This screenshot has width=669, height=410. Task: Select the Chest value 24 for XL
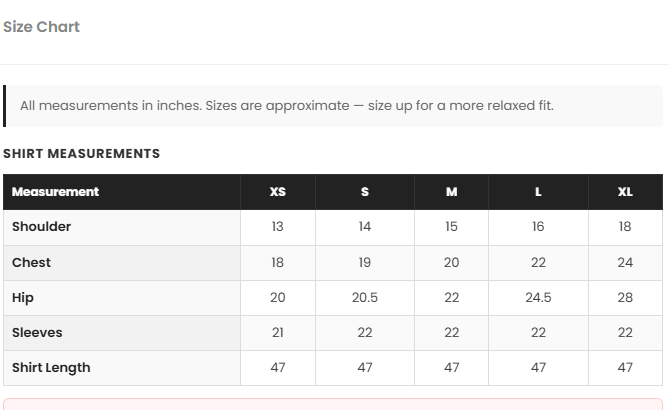(x=625, y=262)
